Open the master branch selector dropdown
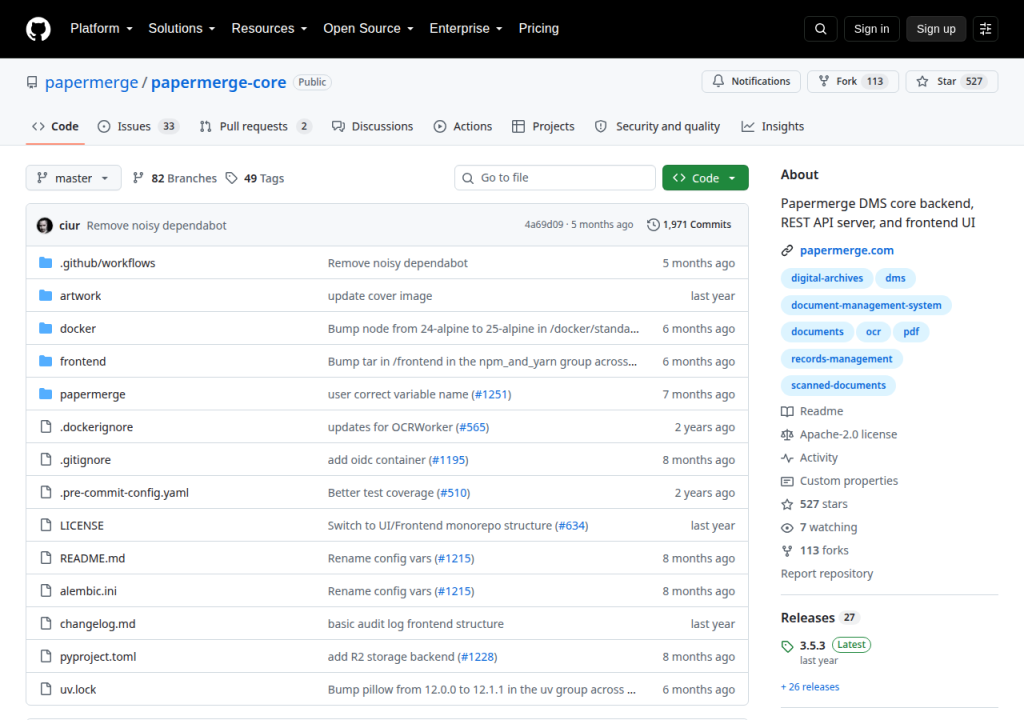The image size is (1024, 720). point(73,178)
